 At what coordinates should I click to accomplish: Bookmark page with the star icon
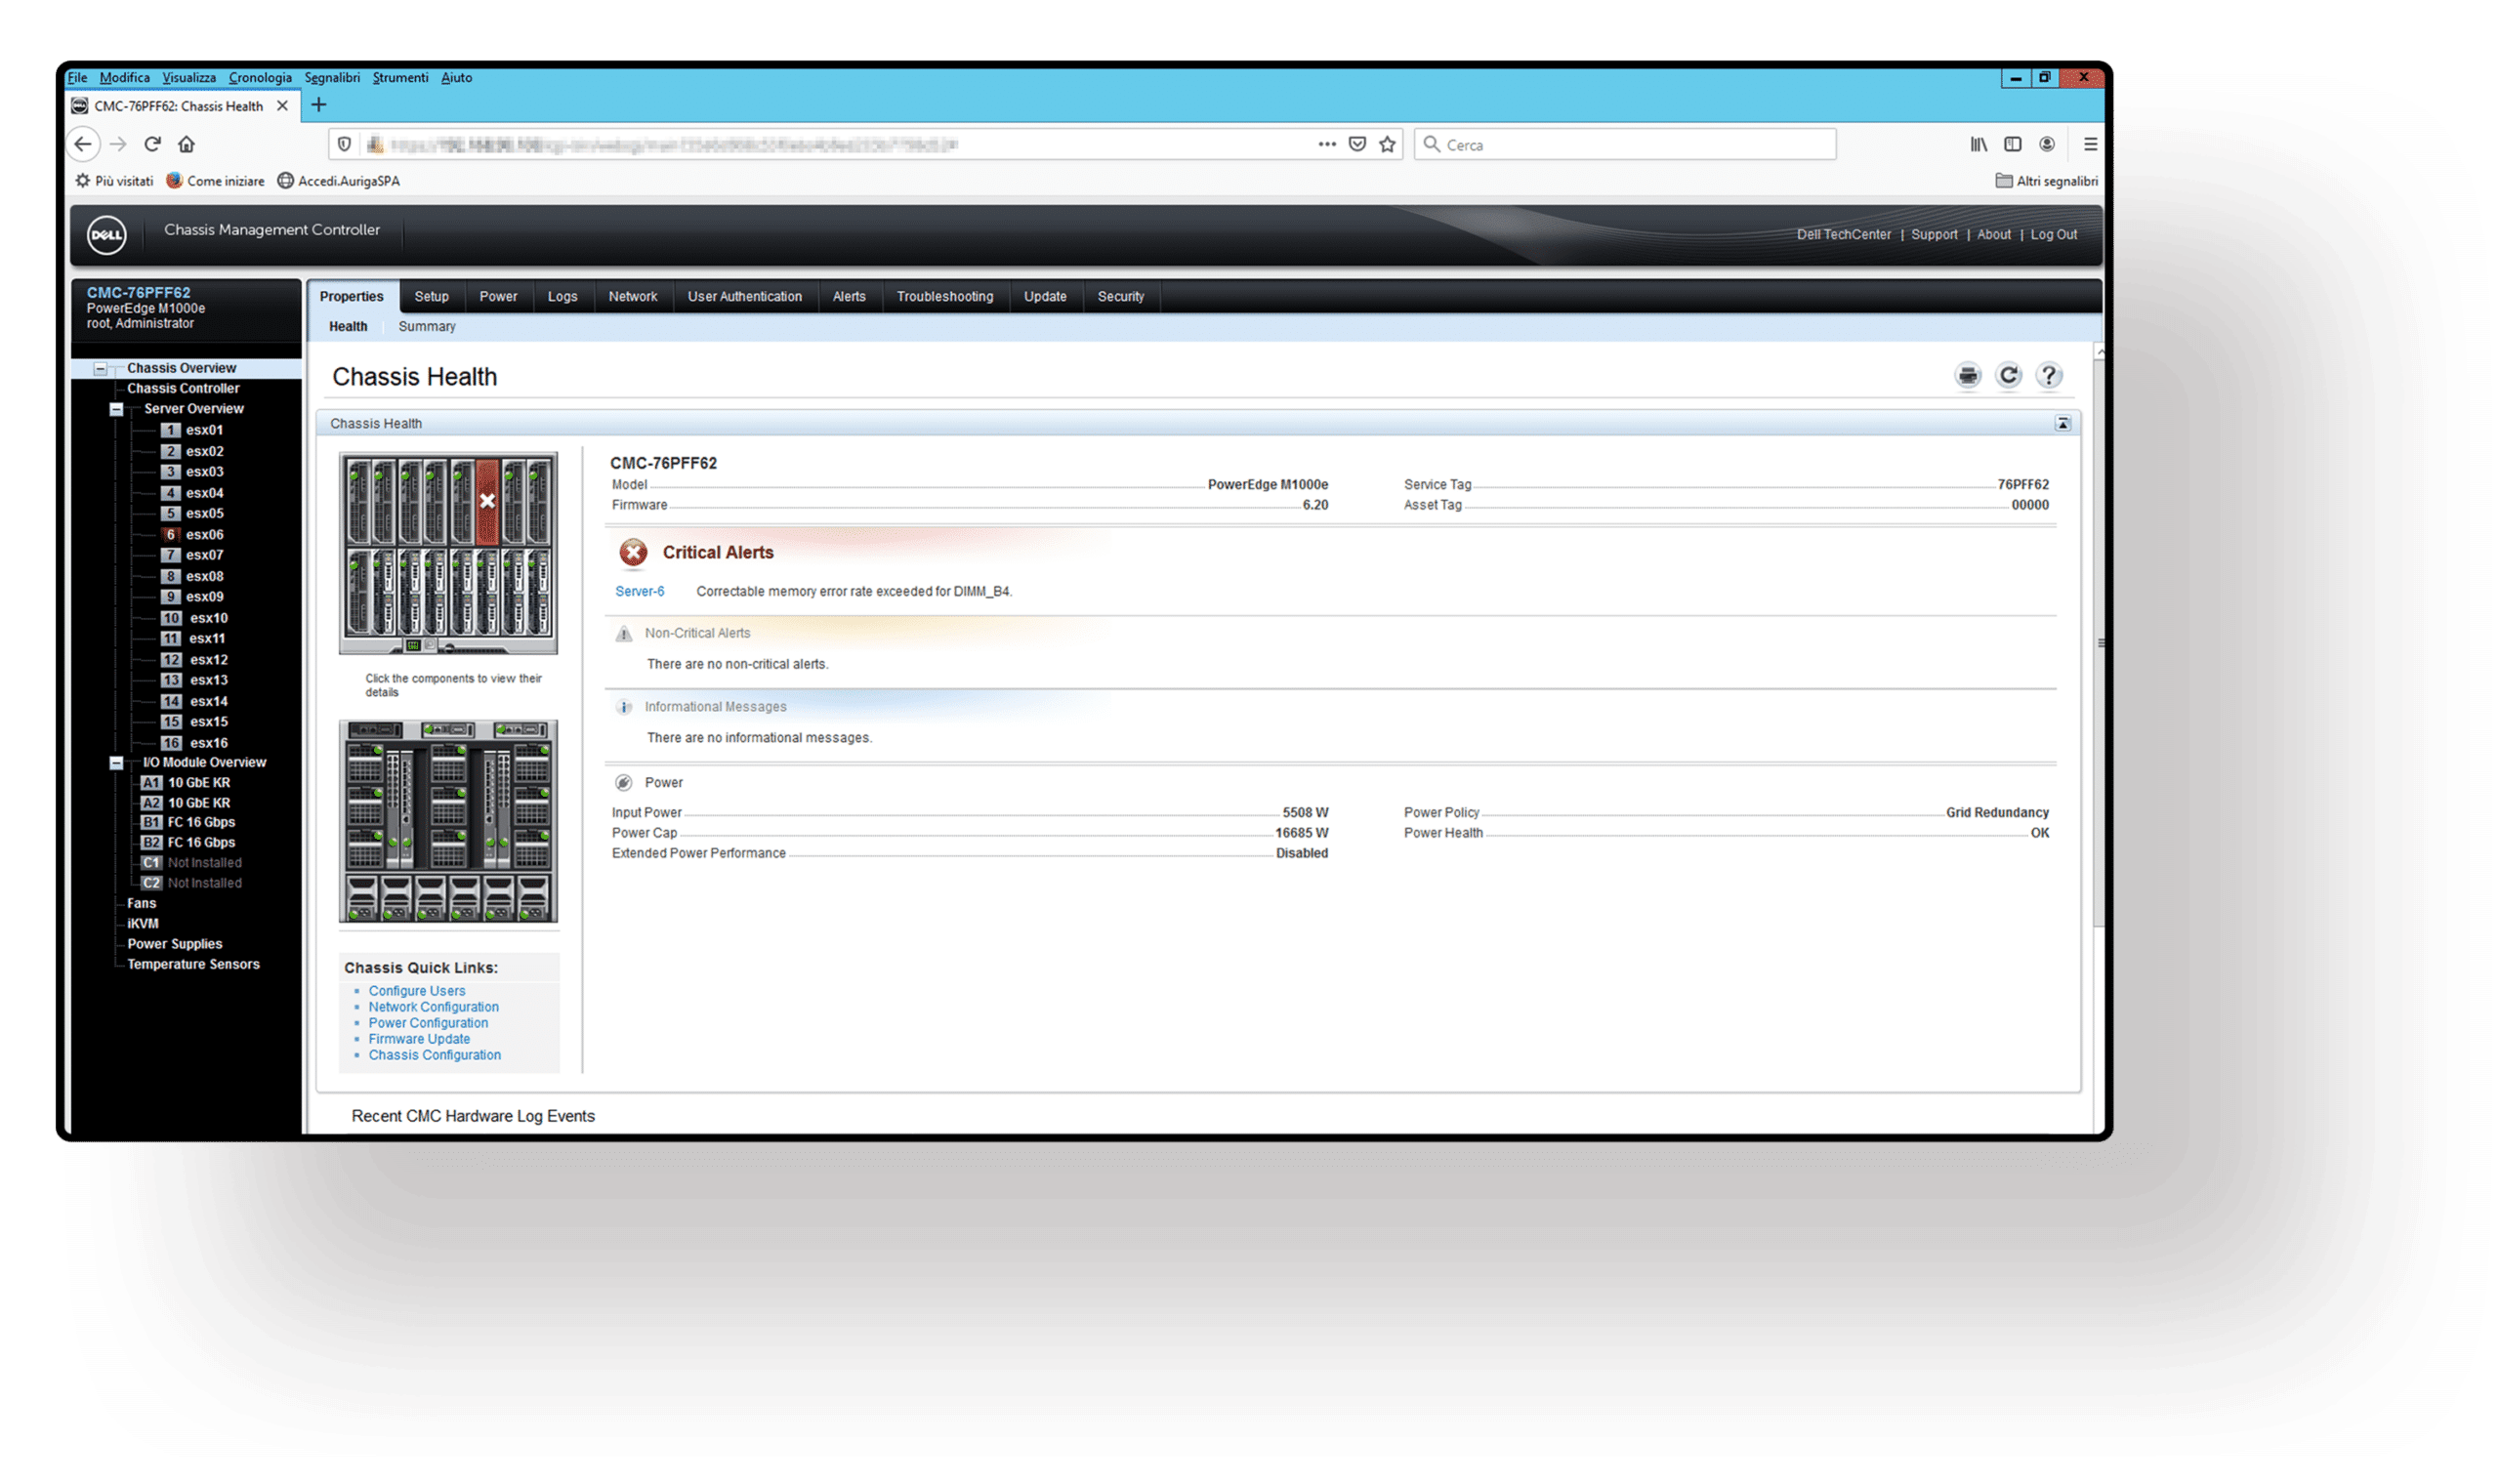point(1387,144)
